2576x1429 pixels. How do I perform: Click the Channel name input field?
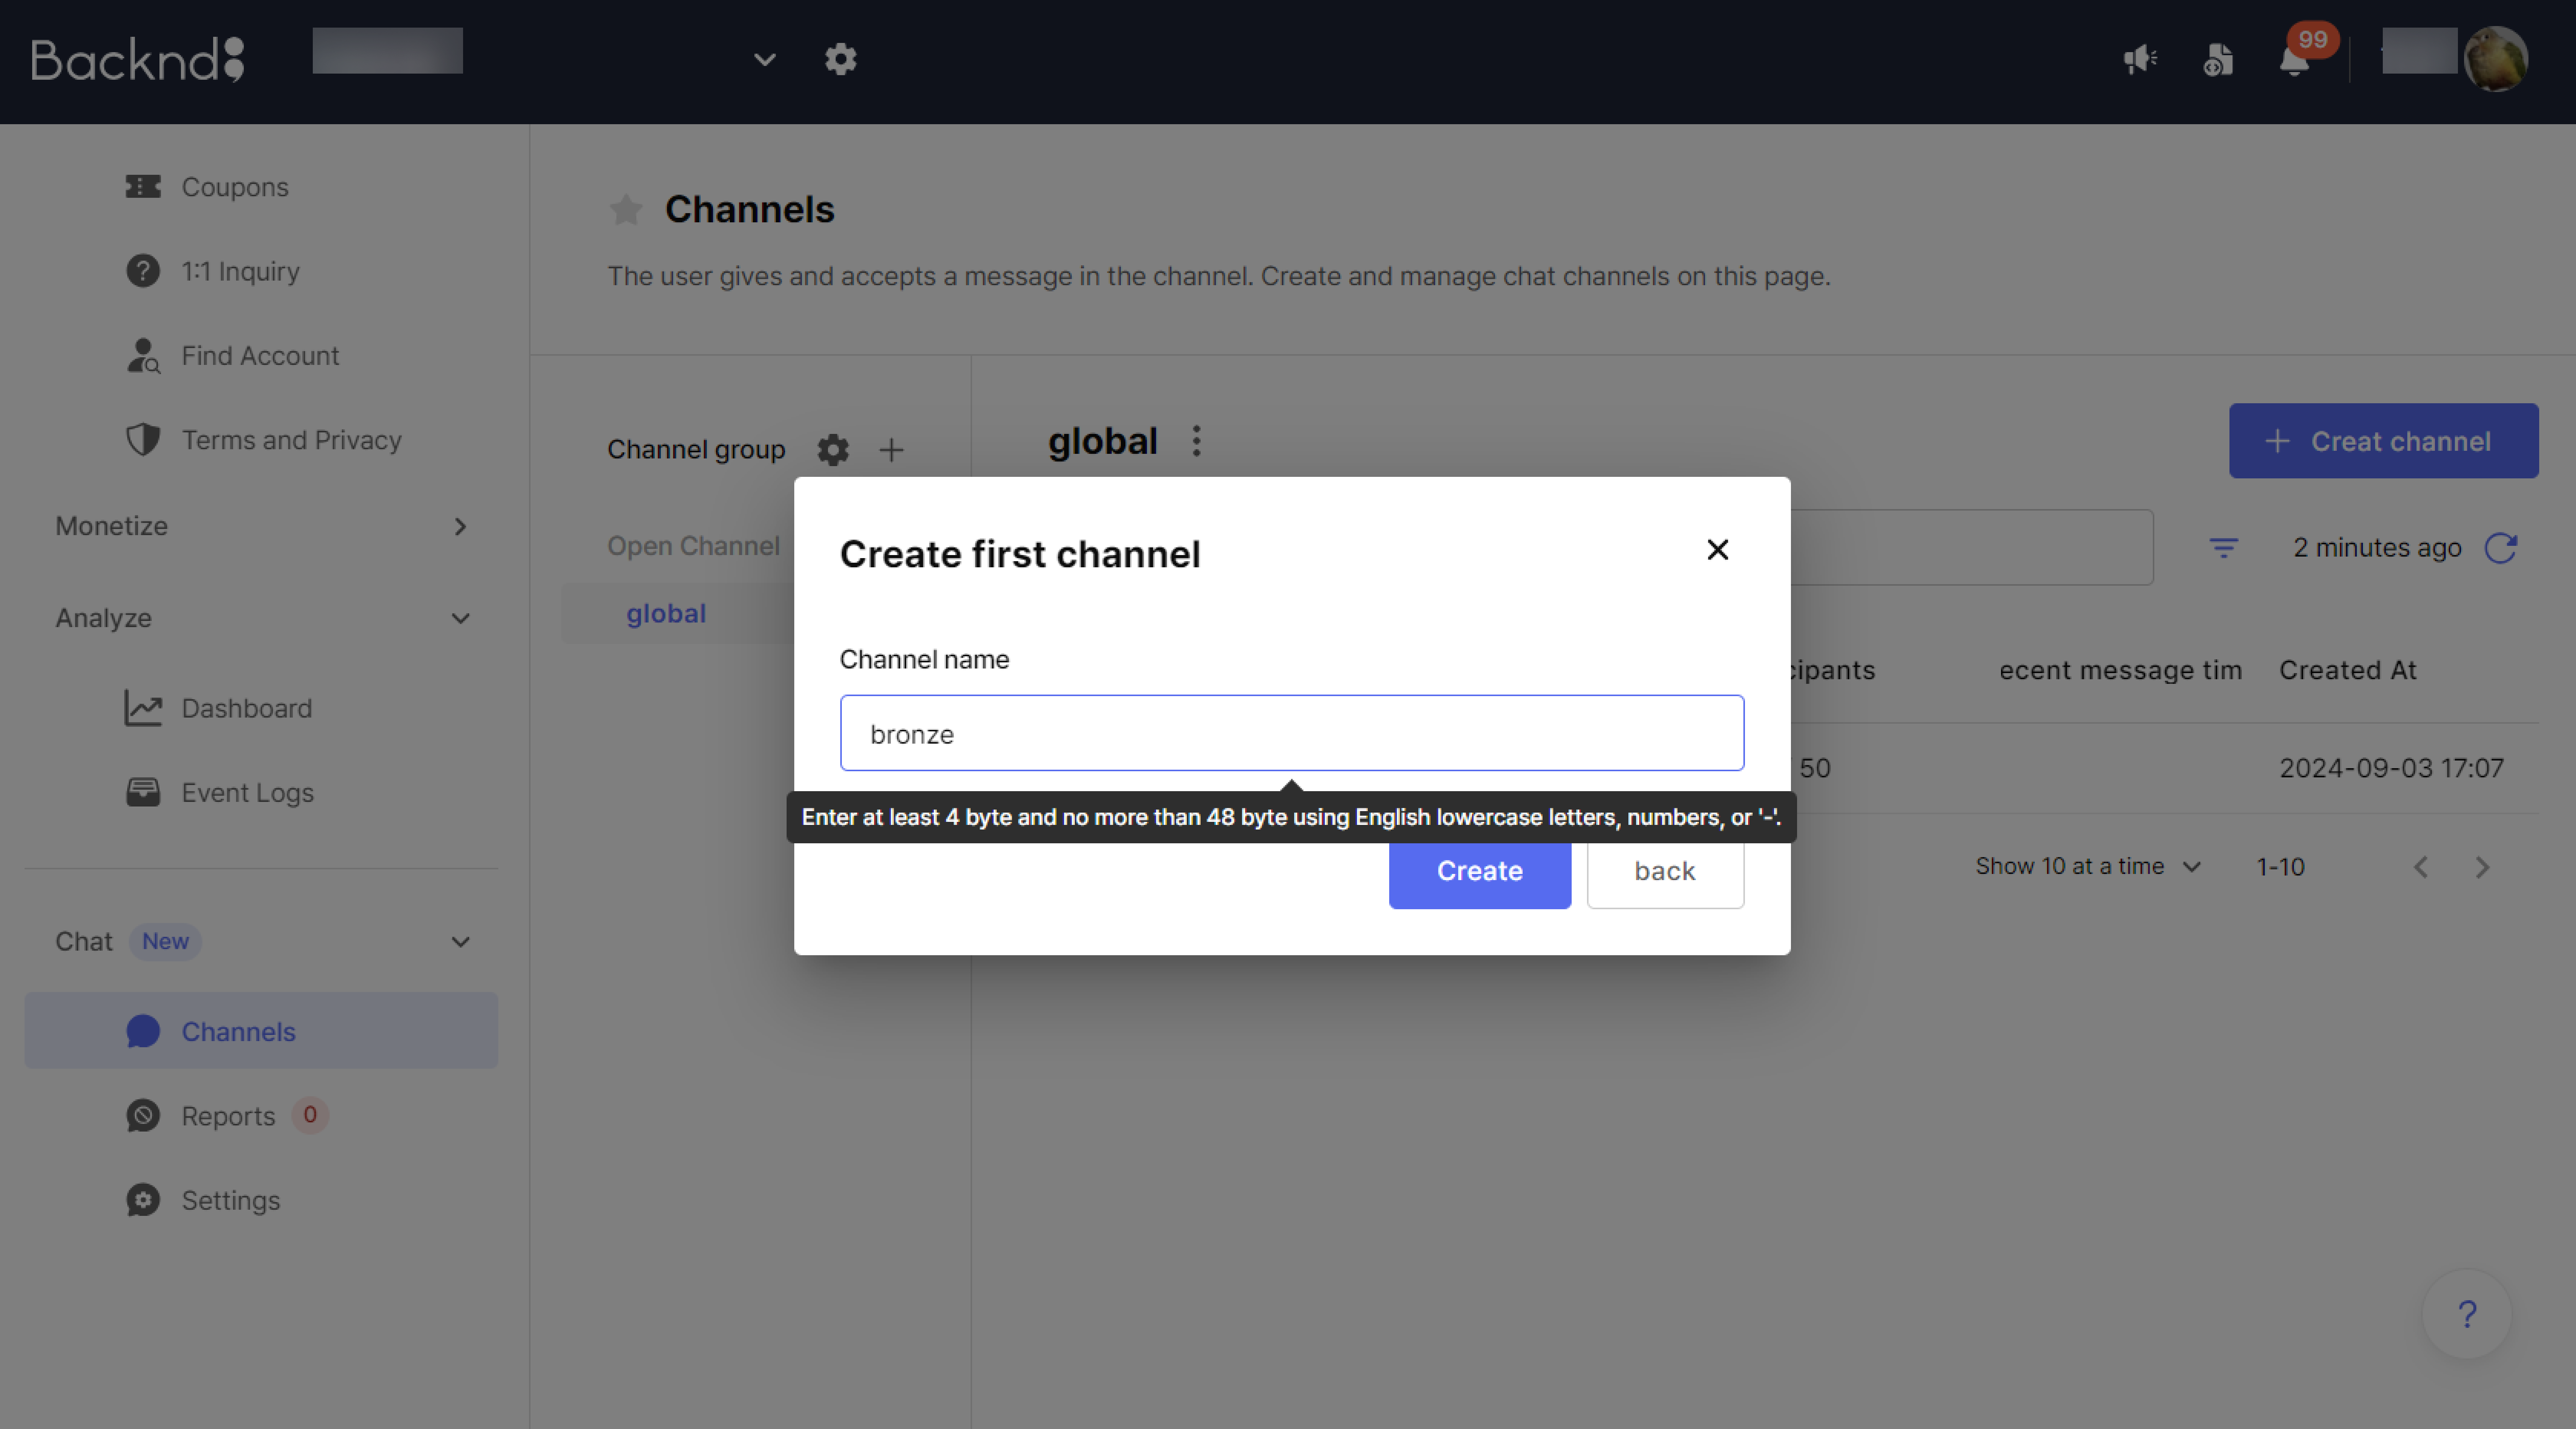coord(1292,733)
